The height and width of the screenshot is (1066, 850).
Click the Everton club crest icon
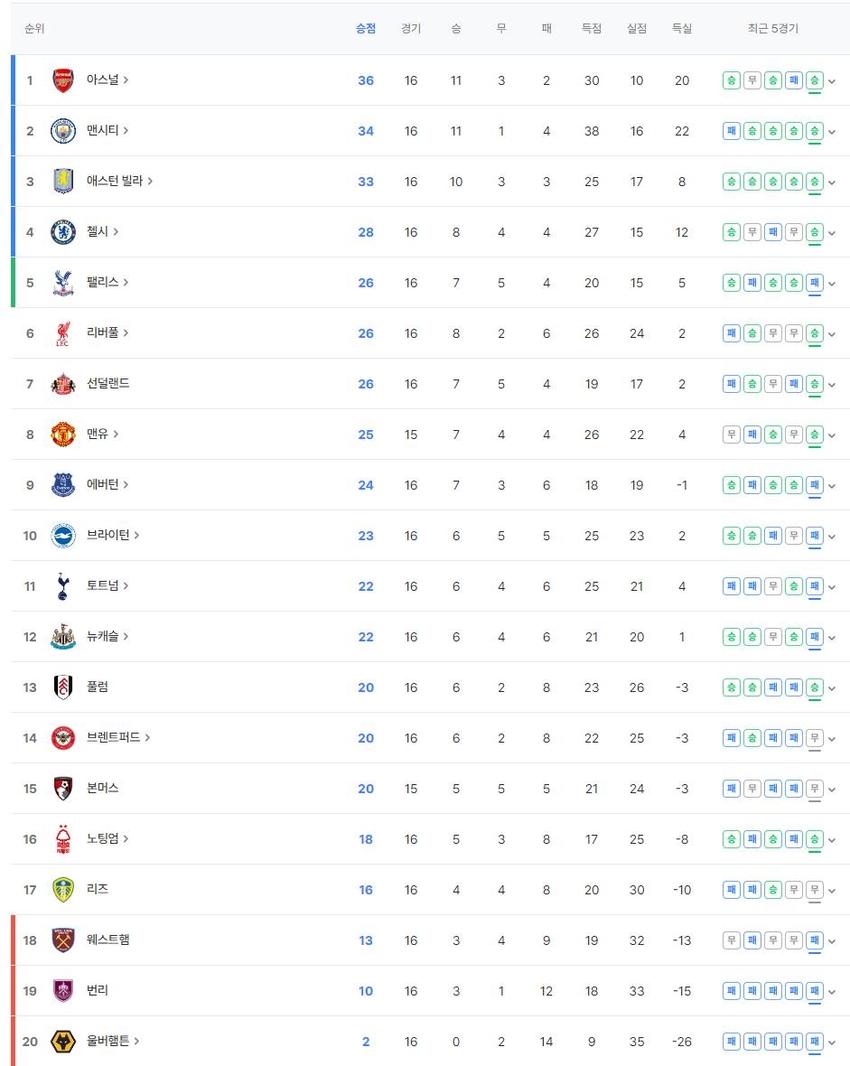pos(63,485)
